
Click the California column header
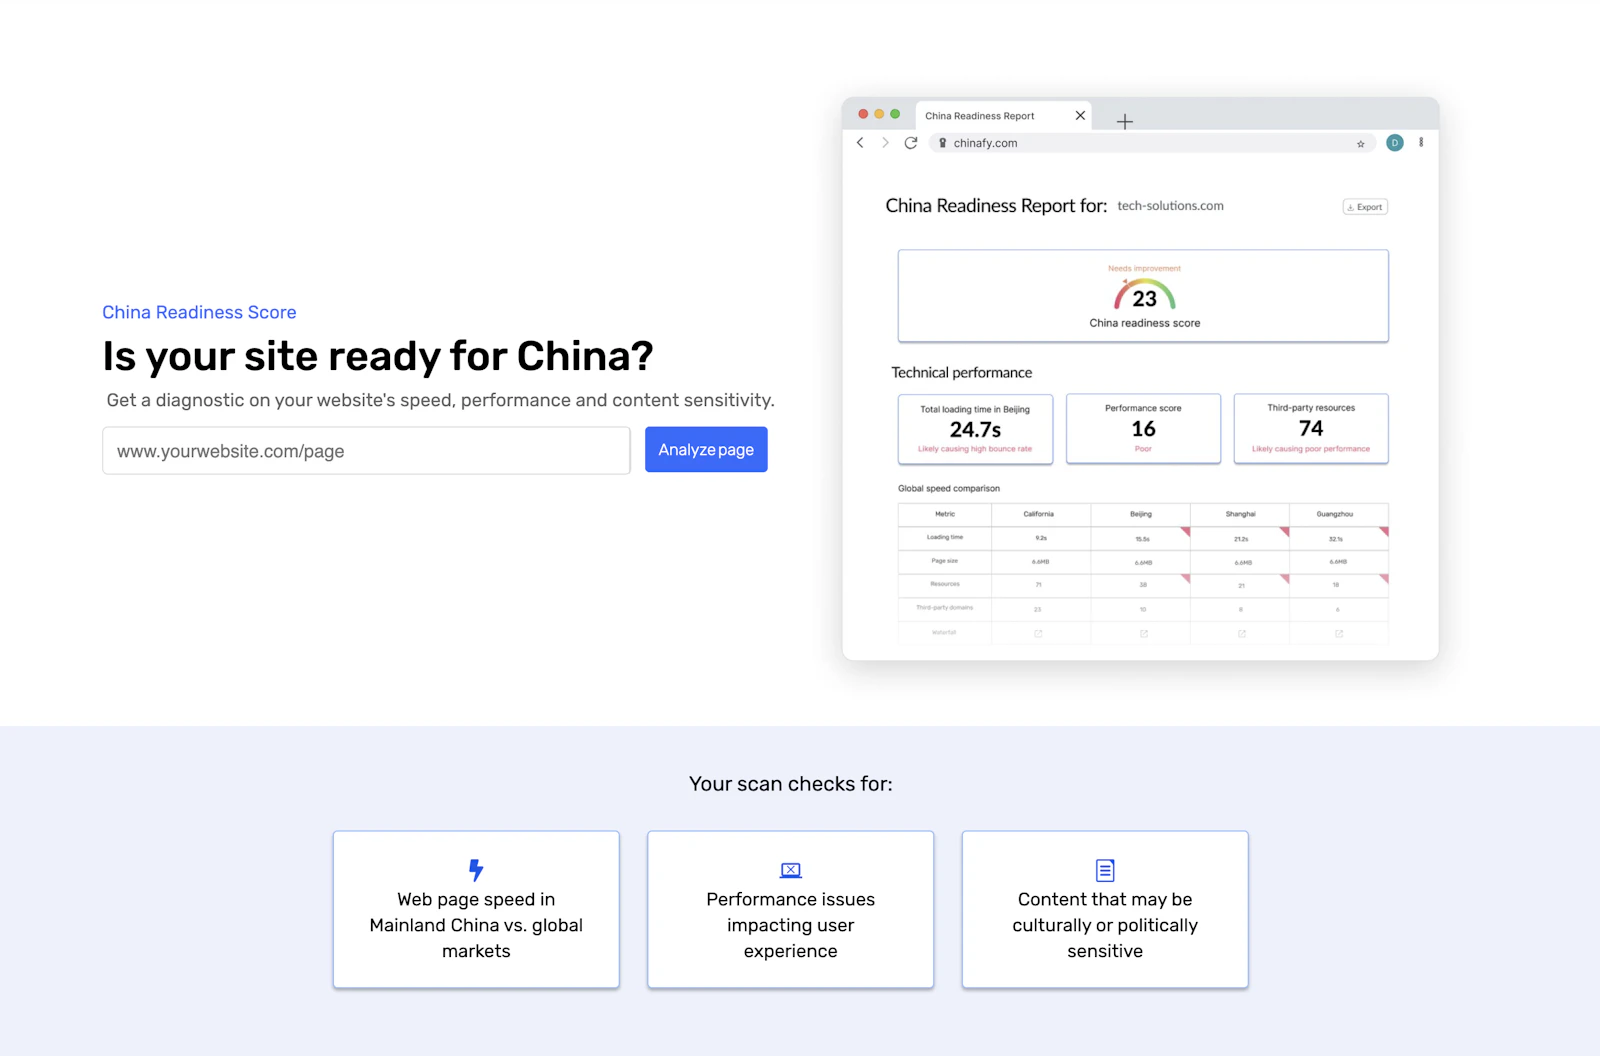[x=1039, y=514]
